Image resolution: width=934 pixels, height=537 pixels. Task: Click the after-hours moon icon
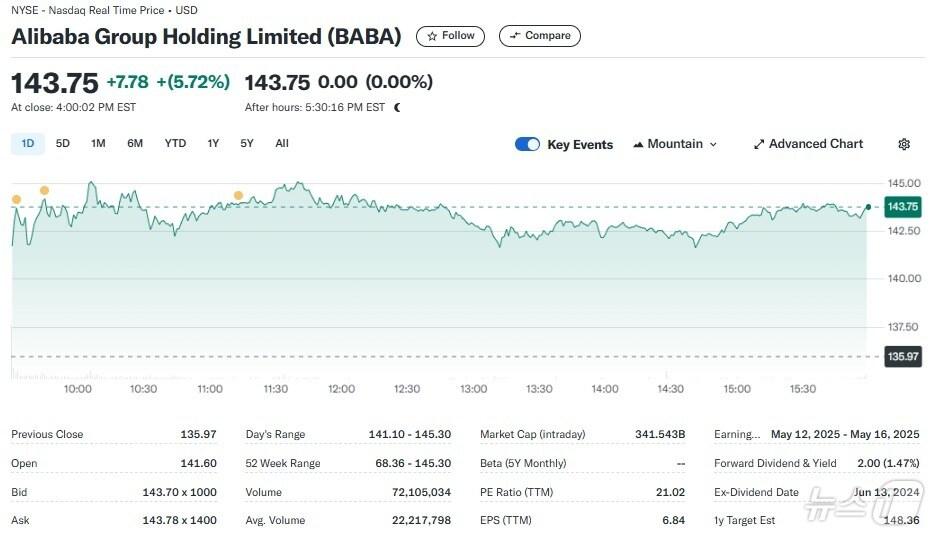[x=397, y=107]
